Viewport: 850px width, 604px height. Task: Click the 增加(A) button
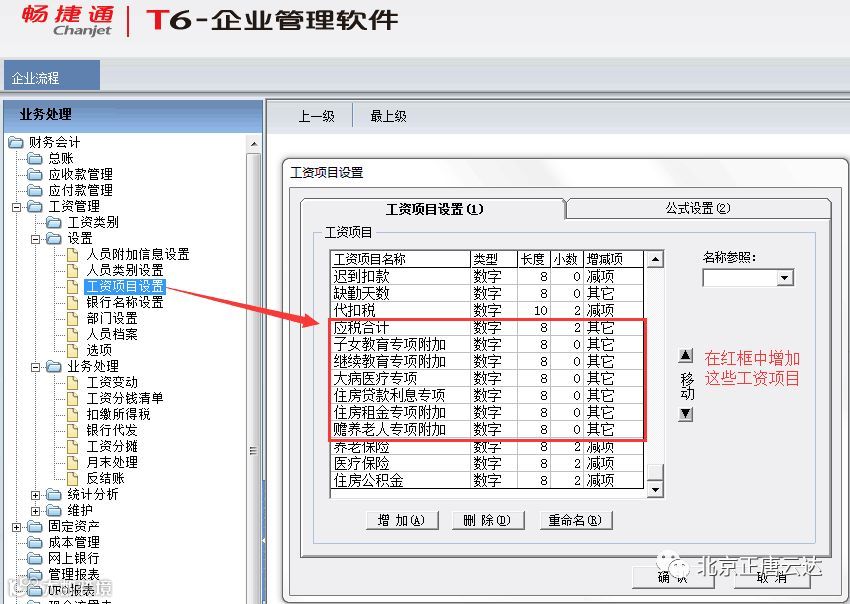tap(402, 521)
